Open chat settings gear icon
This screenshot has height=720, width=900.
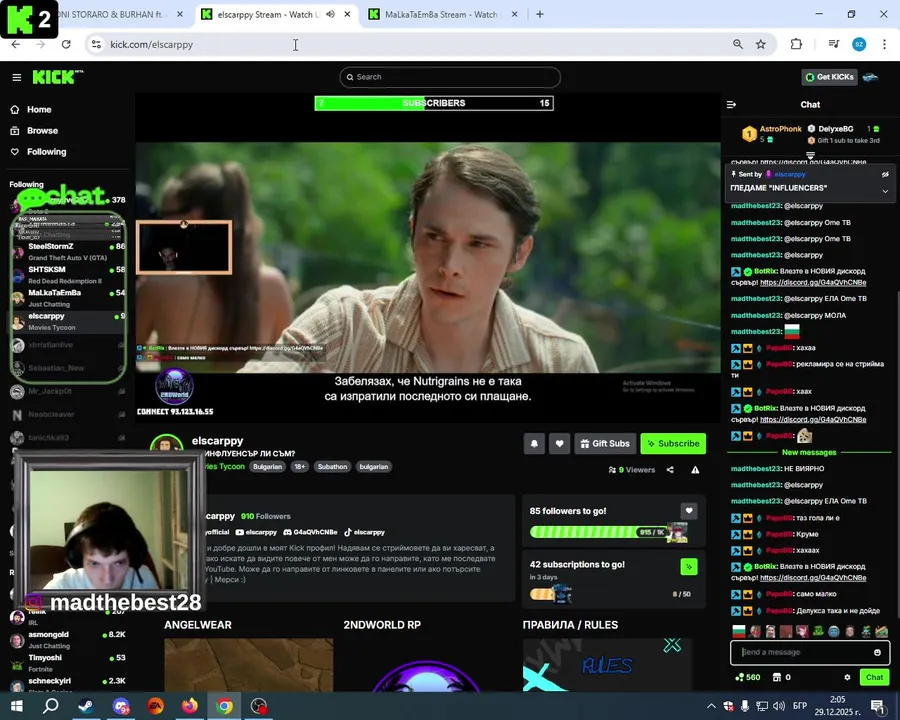click(847, 678)
